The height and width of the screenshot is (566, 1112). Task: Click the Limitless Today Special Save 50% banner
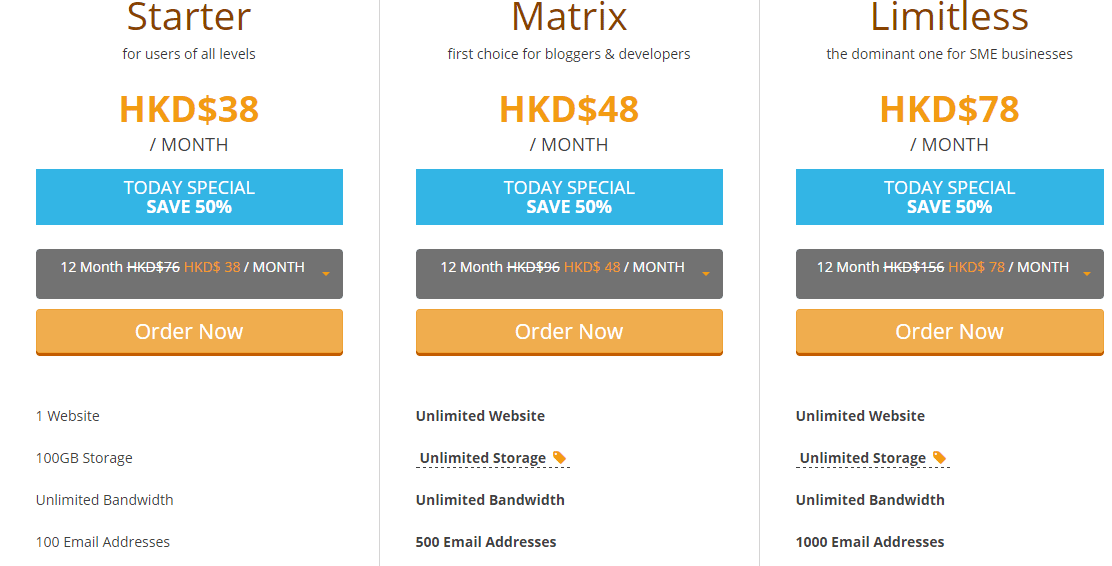(x=950, y=197)
